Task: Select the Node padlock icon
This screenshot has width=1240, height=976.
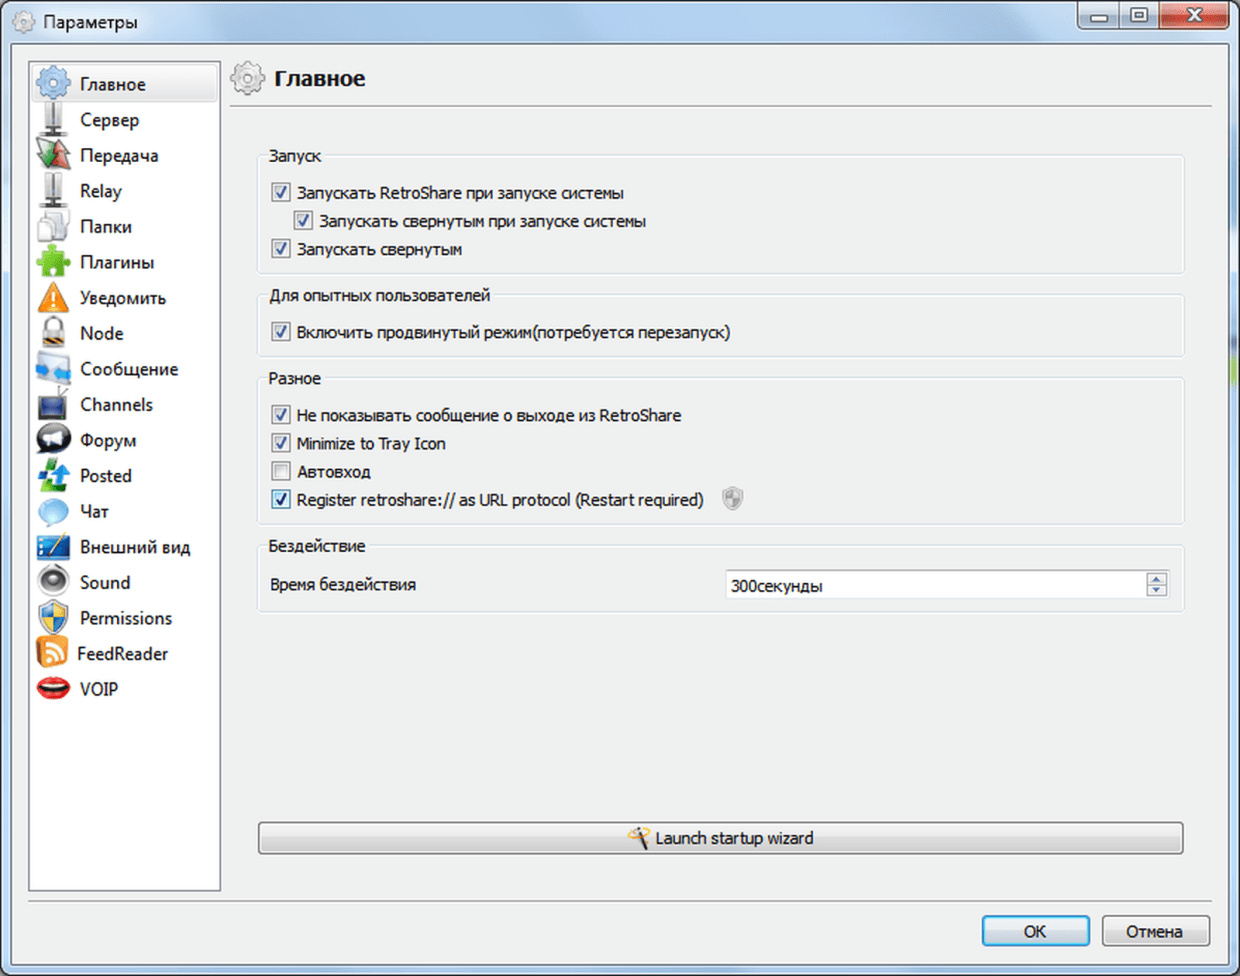Action: [53, 333]
